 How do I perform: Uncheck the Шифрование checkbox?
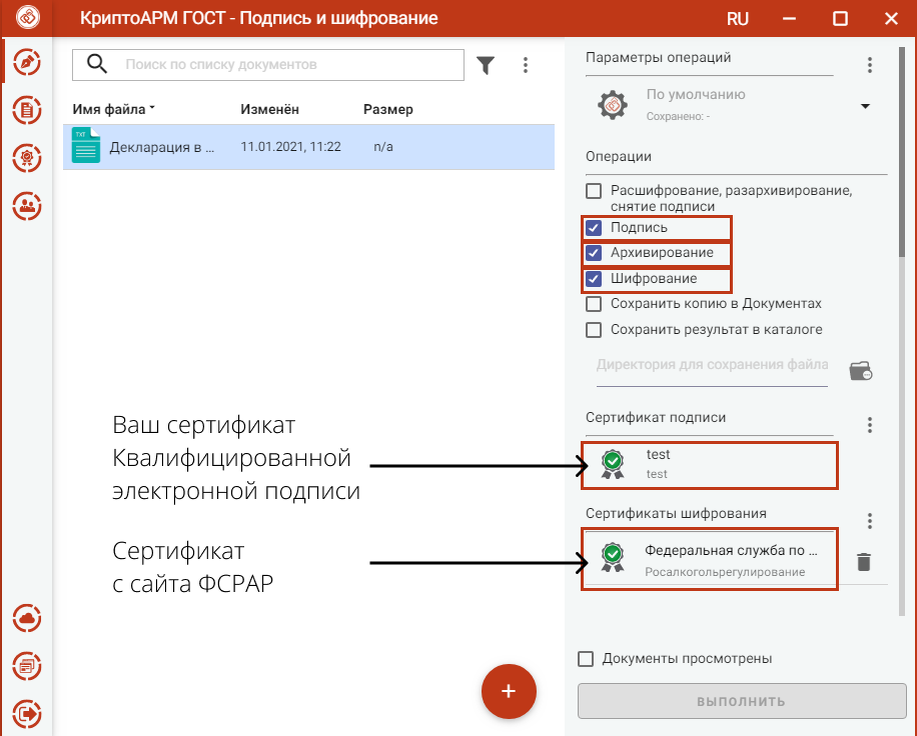(594, 278)
